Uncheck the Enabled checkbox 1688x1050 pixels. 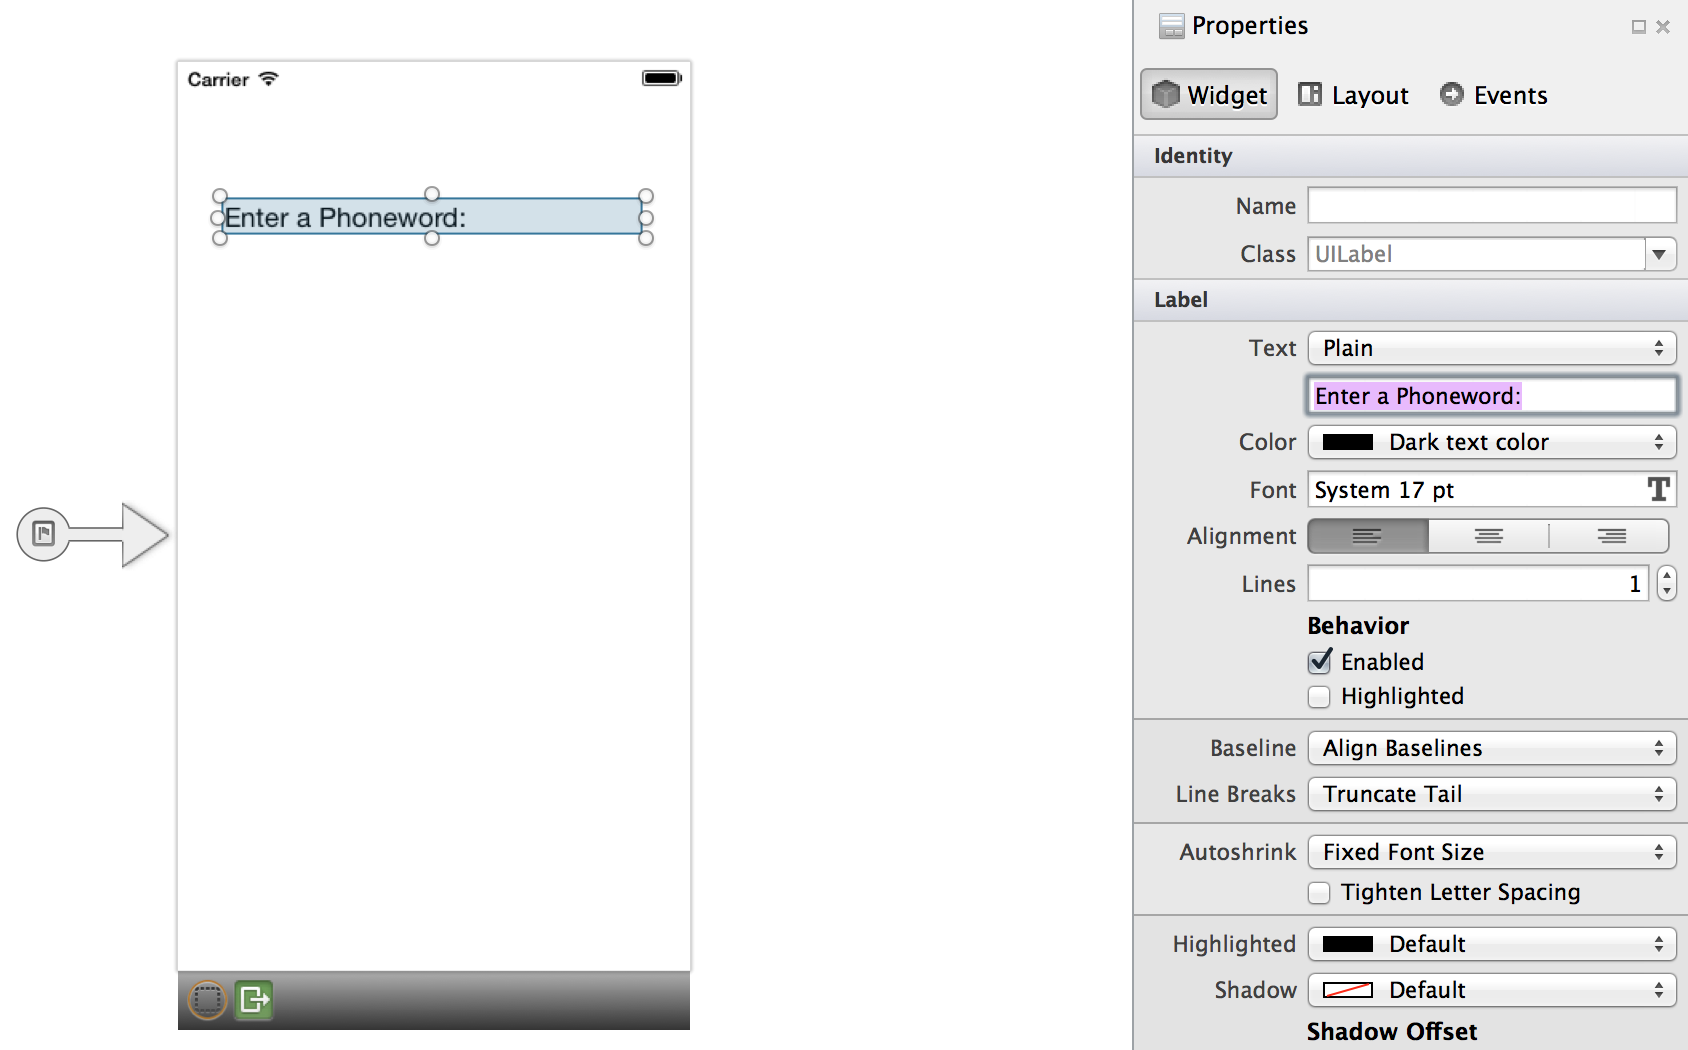pos(1320,662)
